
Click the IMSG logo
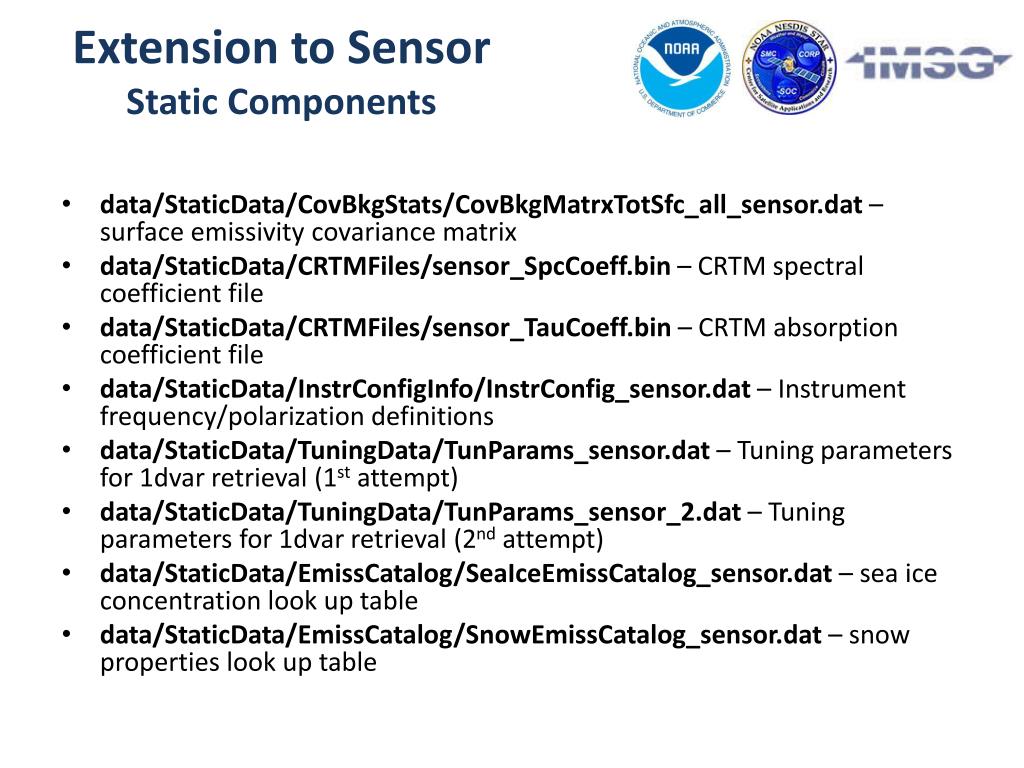tap(929, 63)
